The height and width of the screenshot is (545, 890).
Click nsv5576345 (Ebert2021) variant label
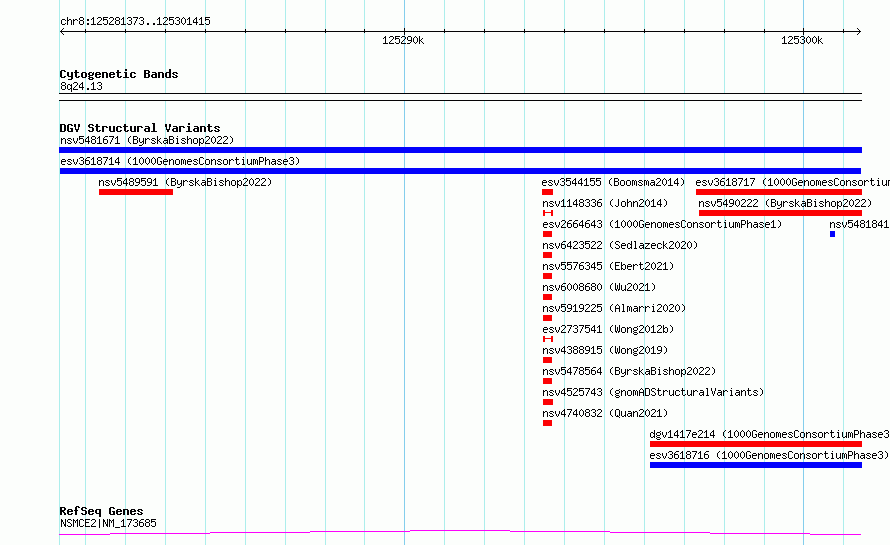point(608,266)
